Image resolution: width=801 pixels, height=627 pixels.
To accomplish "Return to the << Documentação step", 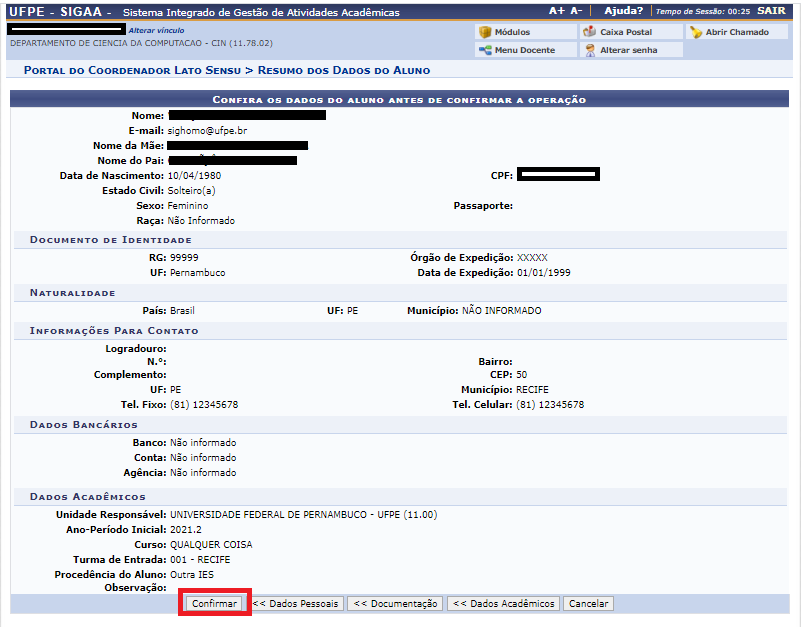I will coord(395,604).
